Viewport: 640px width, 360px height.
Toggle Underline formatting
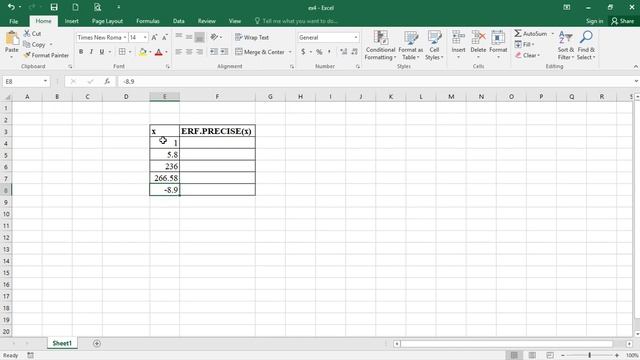click(102, 52)
